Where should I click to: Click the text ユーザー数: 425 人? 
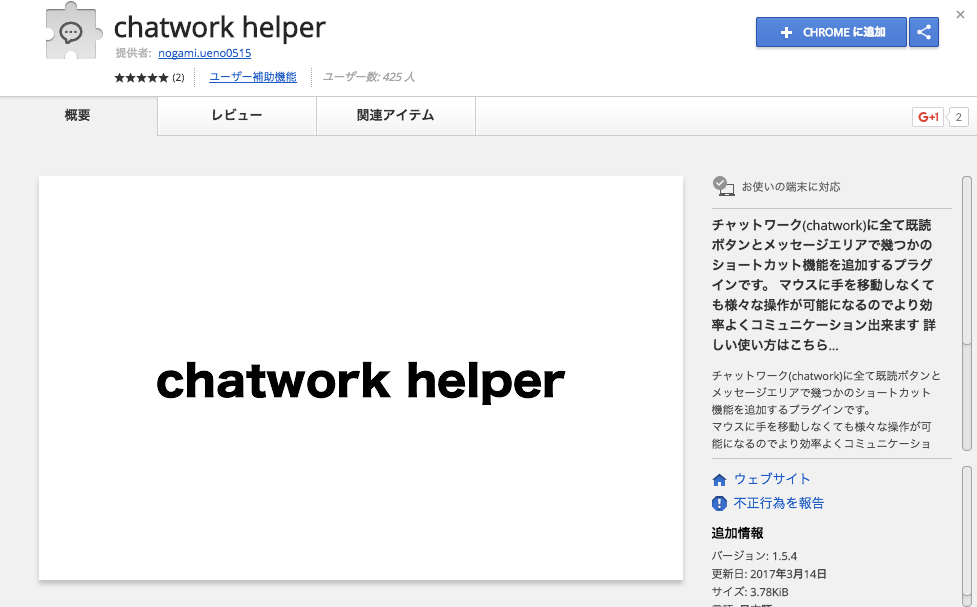pos(369,77)
